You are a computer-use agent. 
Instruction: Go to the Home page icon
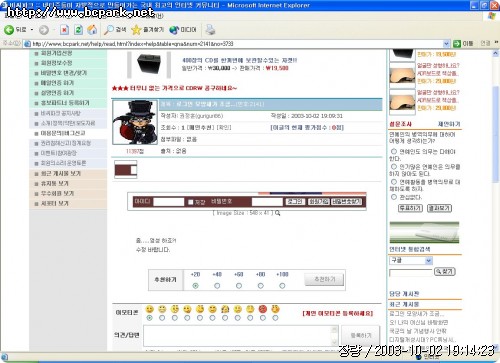pyautogui.click(x=92, y=30)
